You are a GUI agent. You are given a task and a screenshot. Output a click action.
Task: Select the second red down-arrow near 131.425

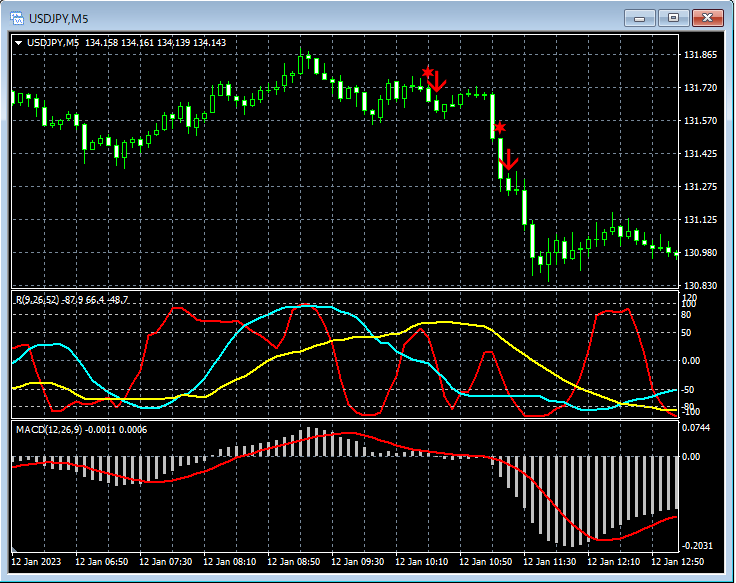click(508, 160)
